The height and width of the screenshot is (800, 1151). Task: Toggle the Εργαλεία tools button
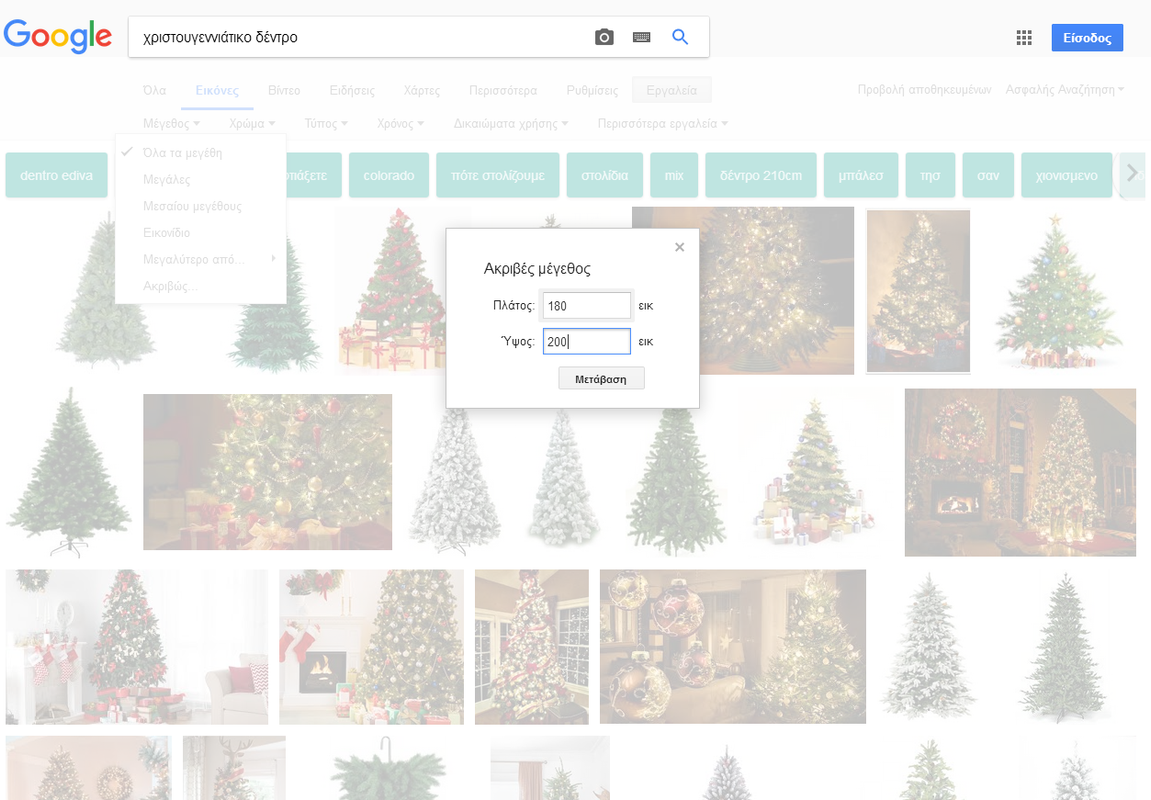click(x=672, y=90)
